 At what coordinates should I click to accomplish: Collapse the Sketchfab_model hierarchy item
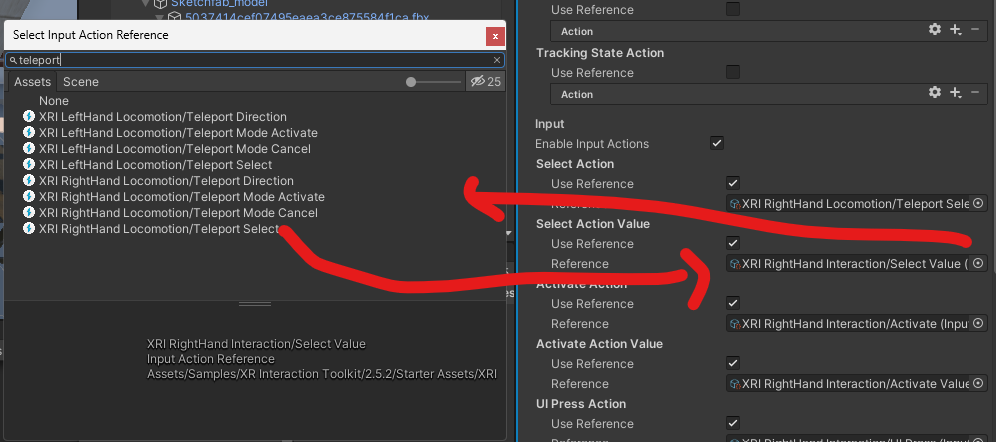pos(145,3)
